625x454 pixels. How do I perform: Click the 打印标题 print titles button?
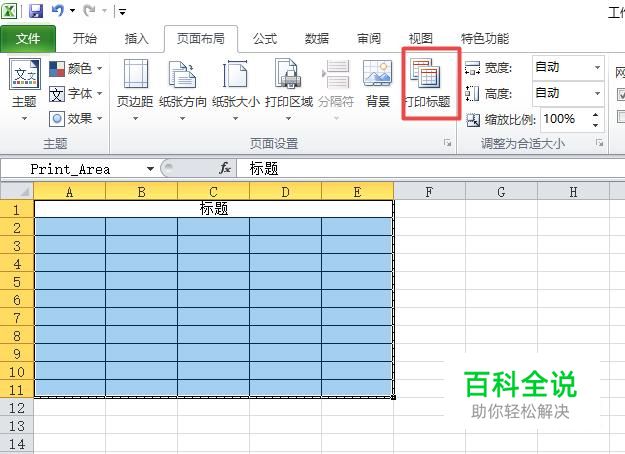point(428,84)
